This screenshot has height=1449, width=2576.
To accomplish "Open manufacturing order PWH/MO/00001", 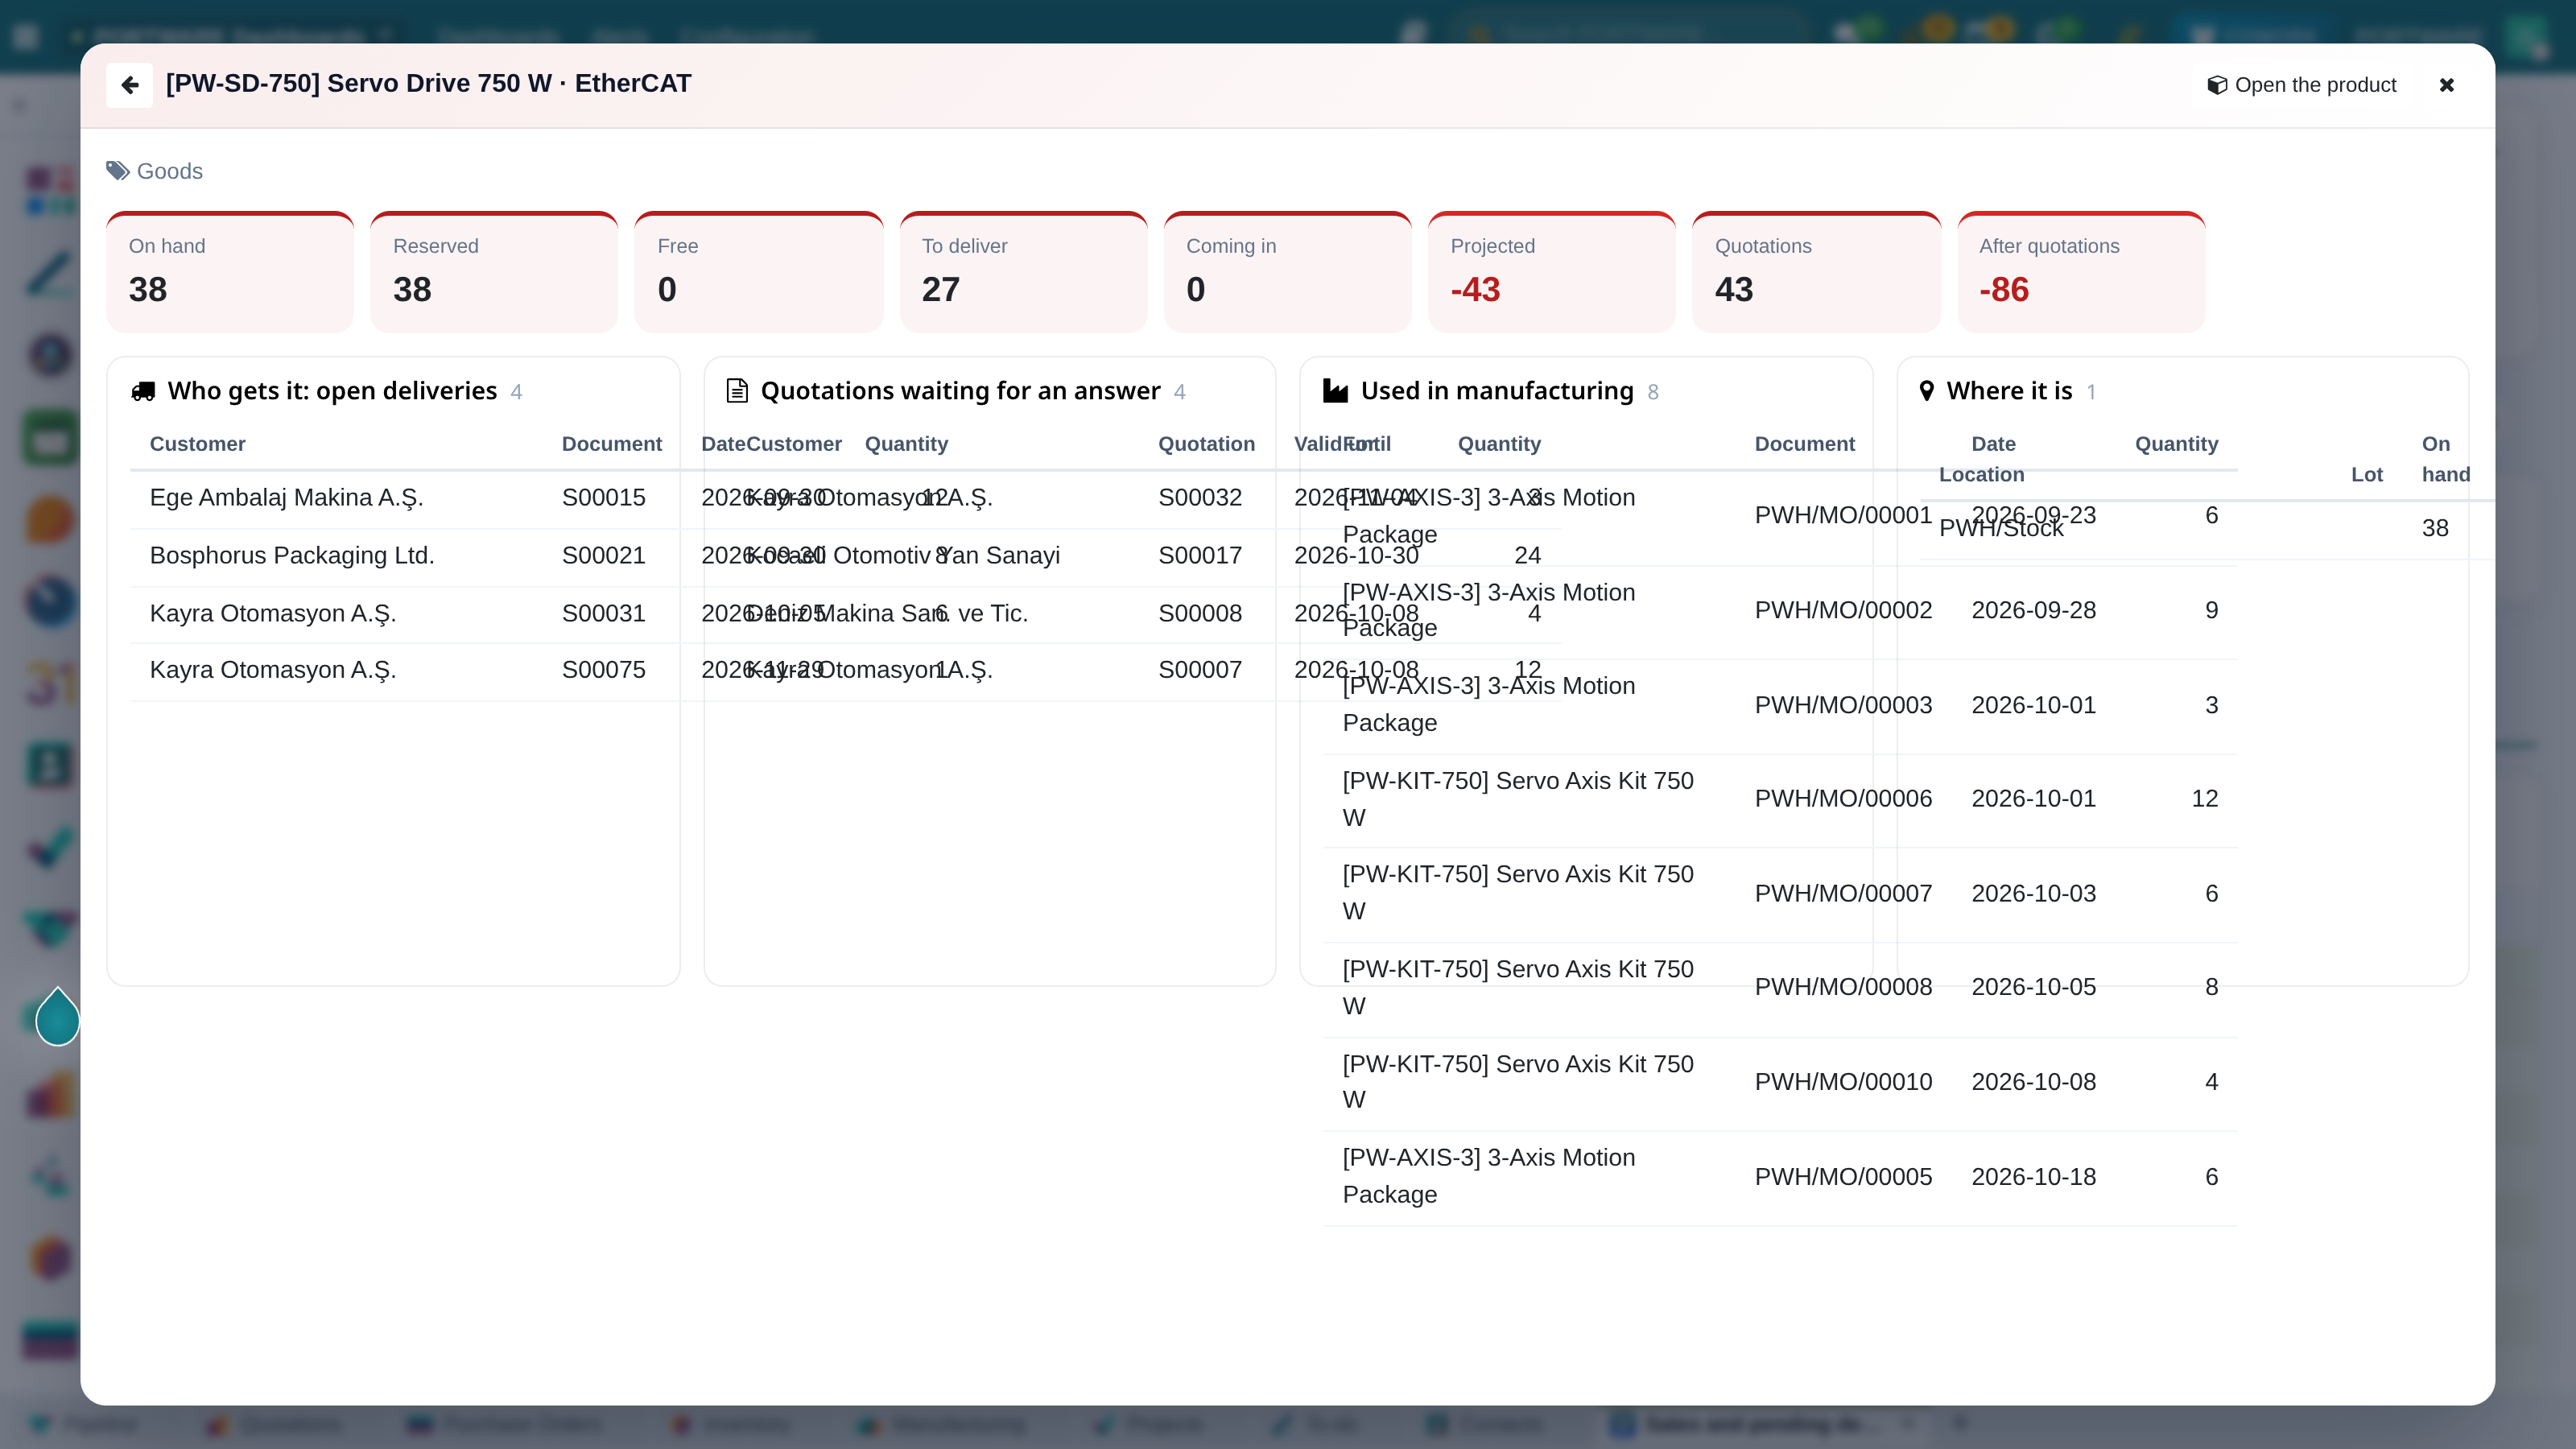I will tap(1843, 516).
